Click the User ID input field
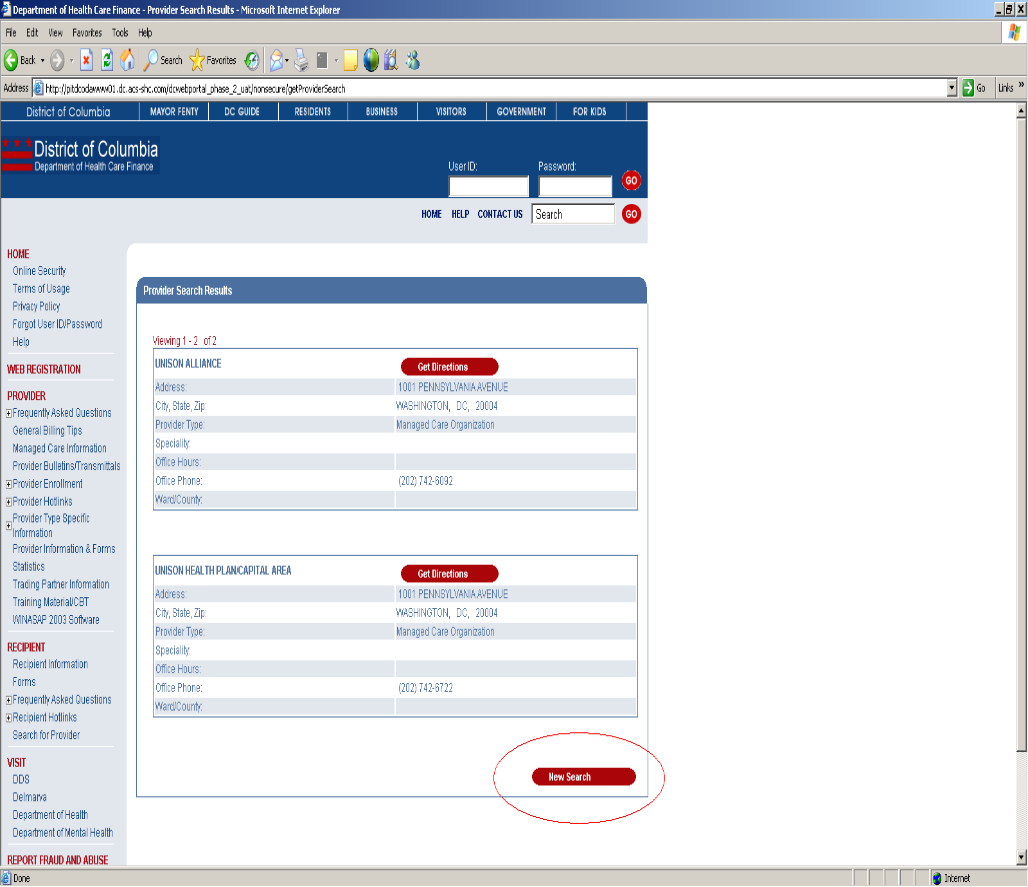The image size is (1028, 887). 488,186
